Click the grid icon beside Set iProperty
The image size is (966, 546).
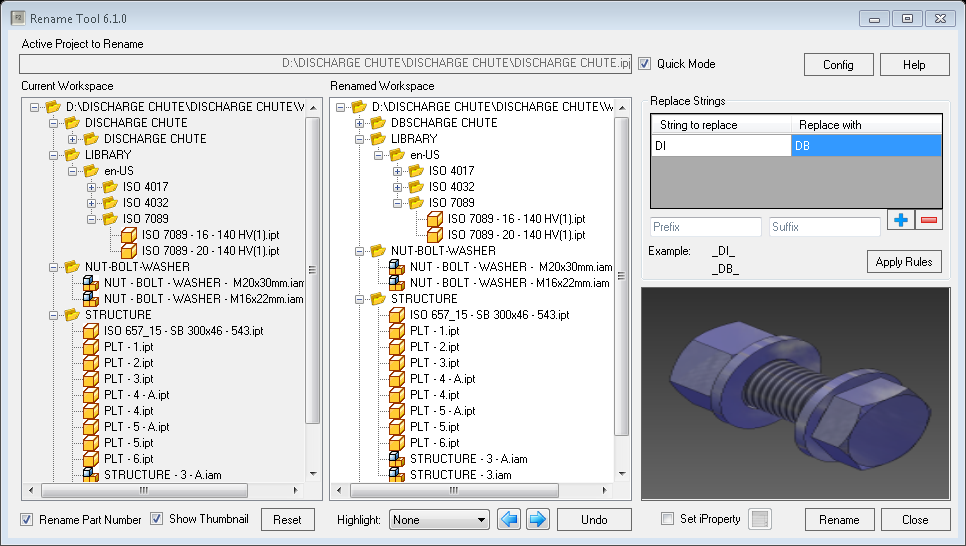click(761, 519)
